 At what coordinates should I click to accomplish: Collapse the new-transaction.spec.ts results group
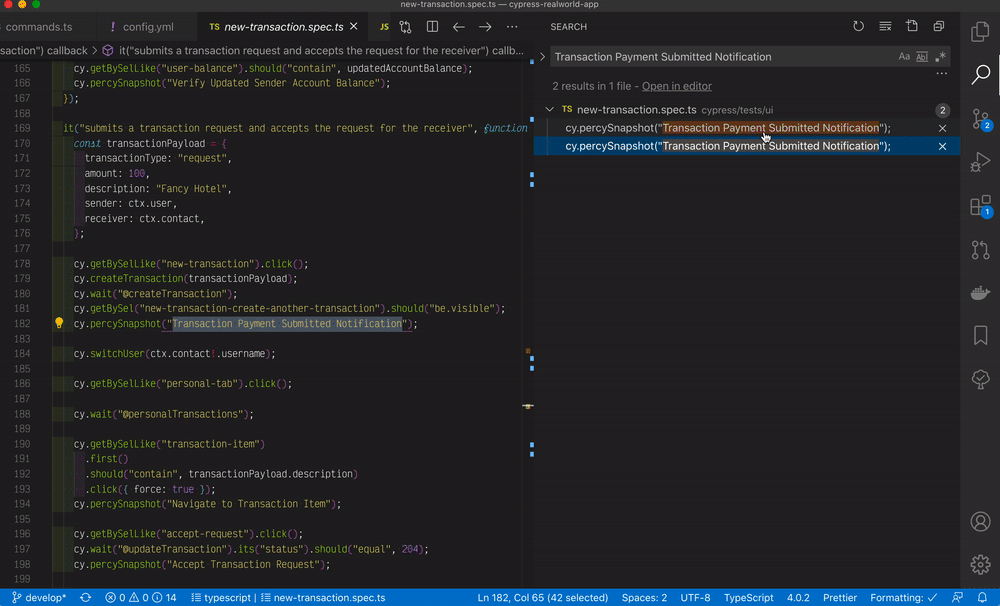[549, 109]
